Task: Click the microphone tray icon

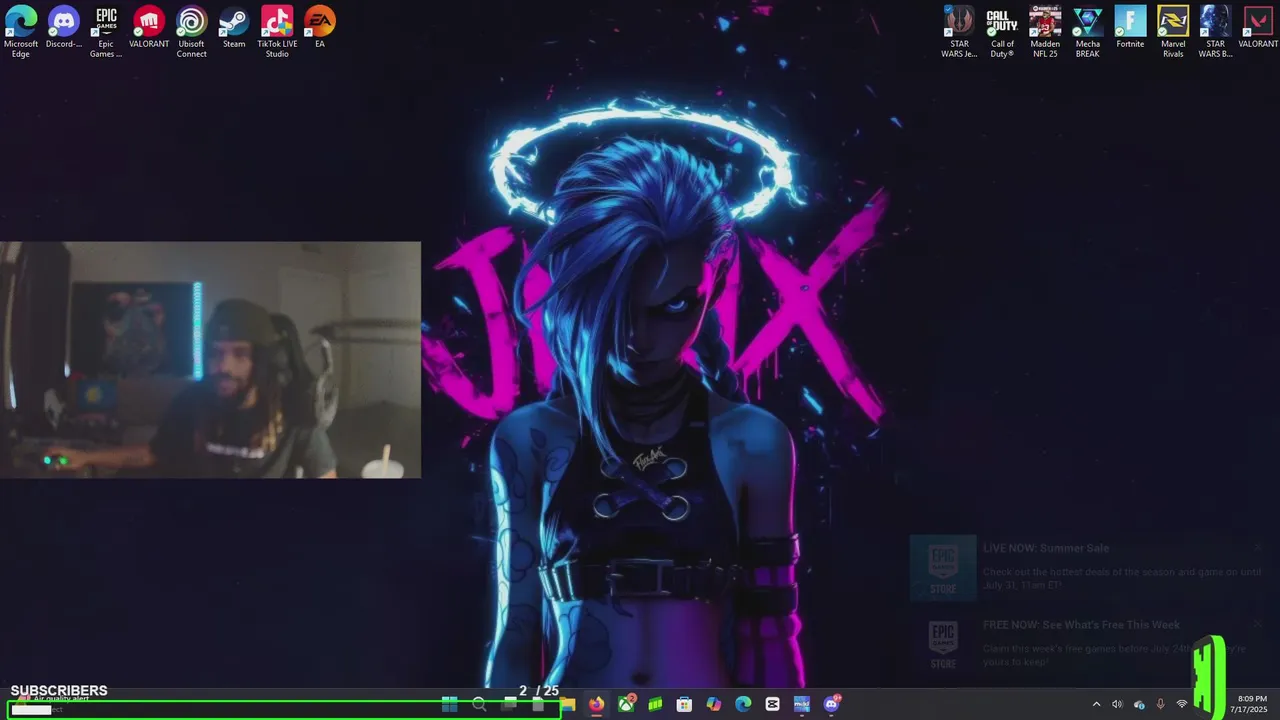Action: click(x=1160, y=705)
